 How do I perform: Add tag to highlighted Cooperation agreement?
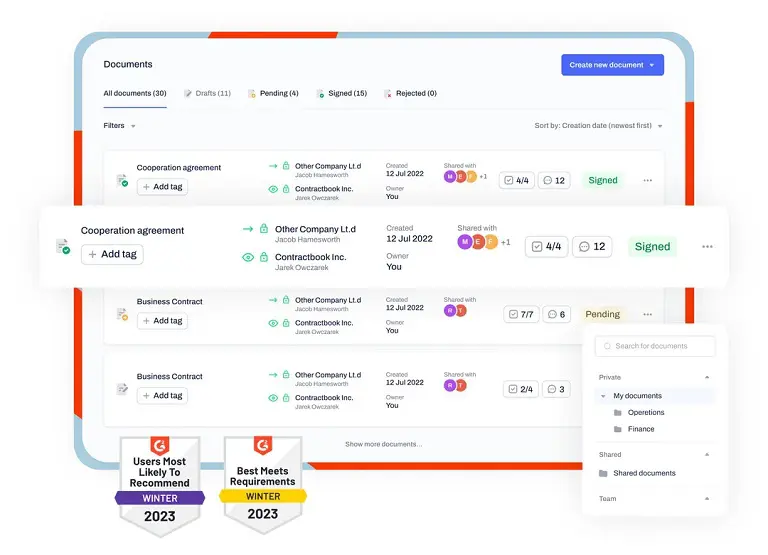[x=112, y=254]
